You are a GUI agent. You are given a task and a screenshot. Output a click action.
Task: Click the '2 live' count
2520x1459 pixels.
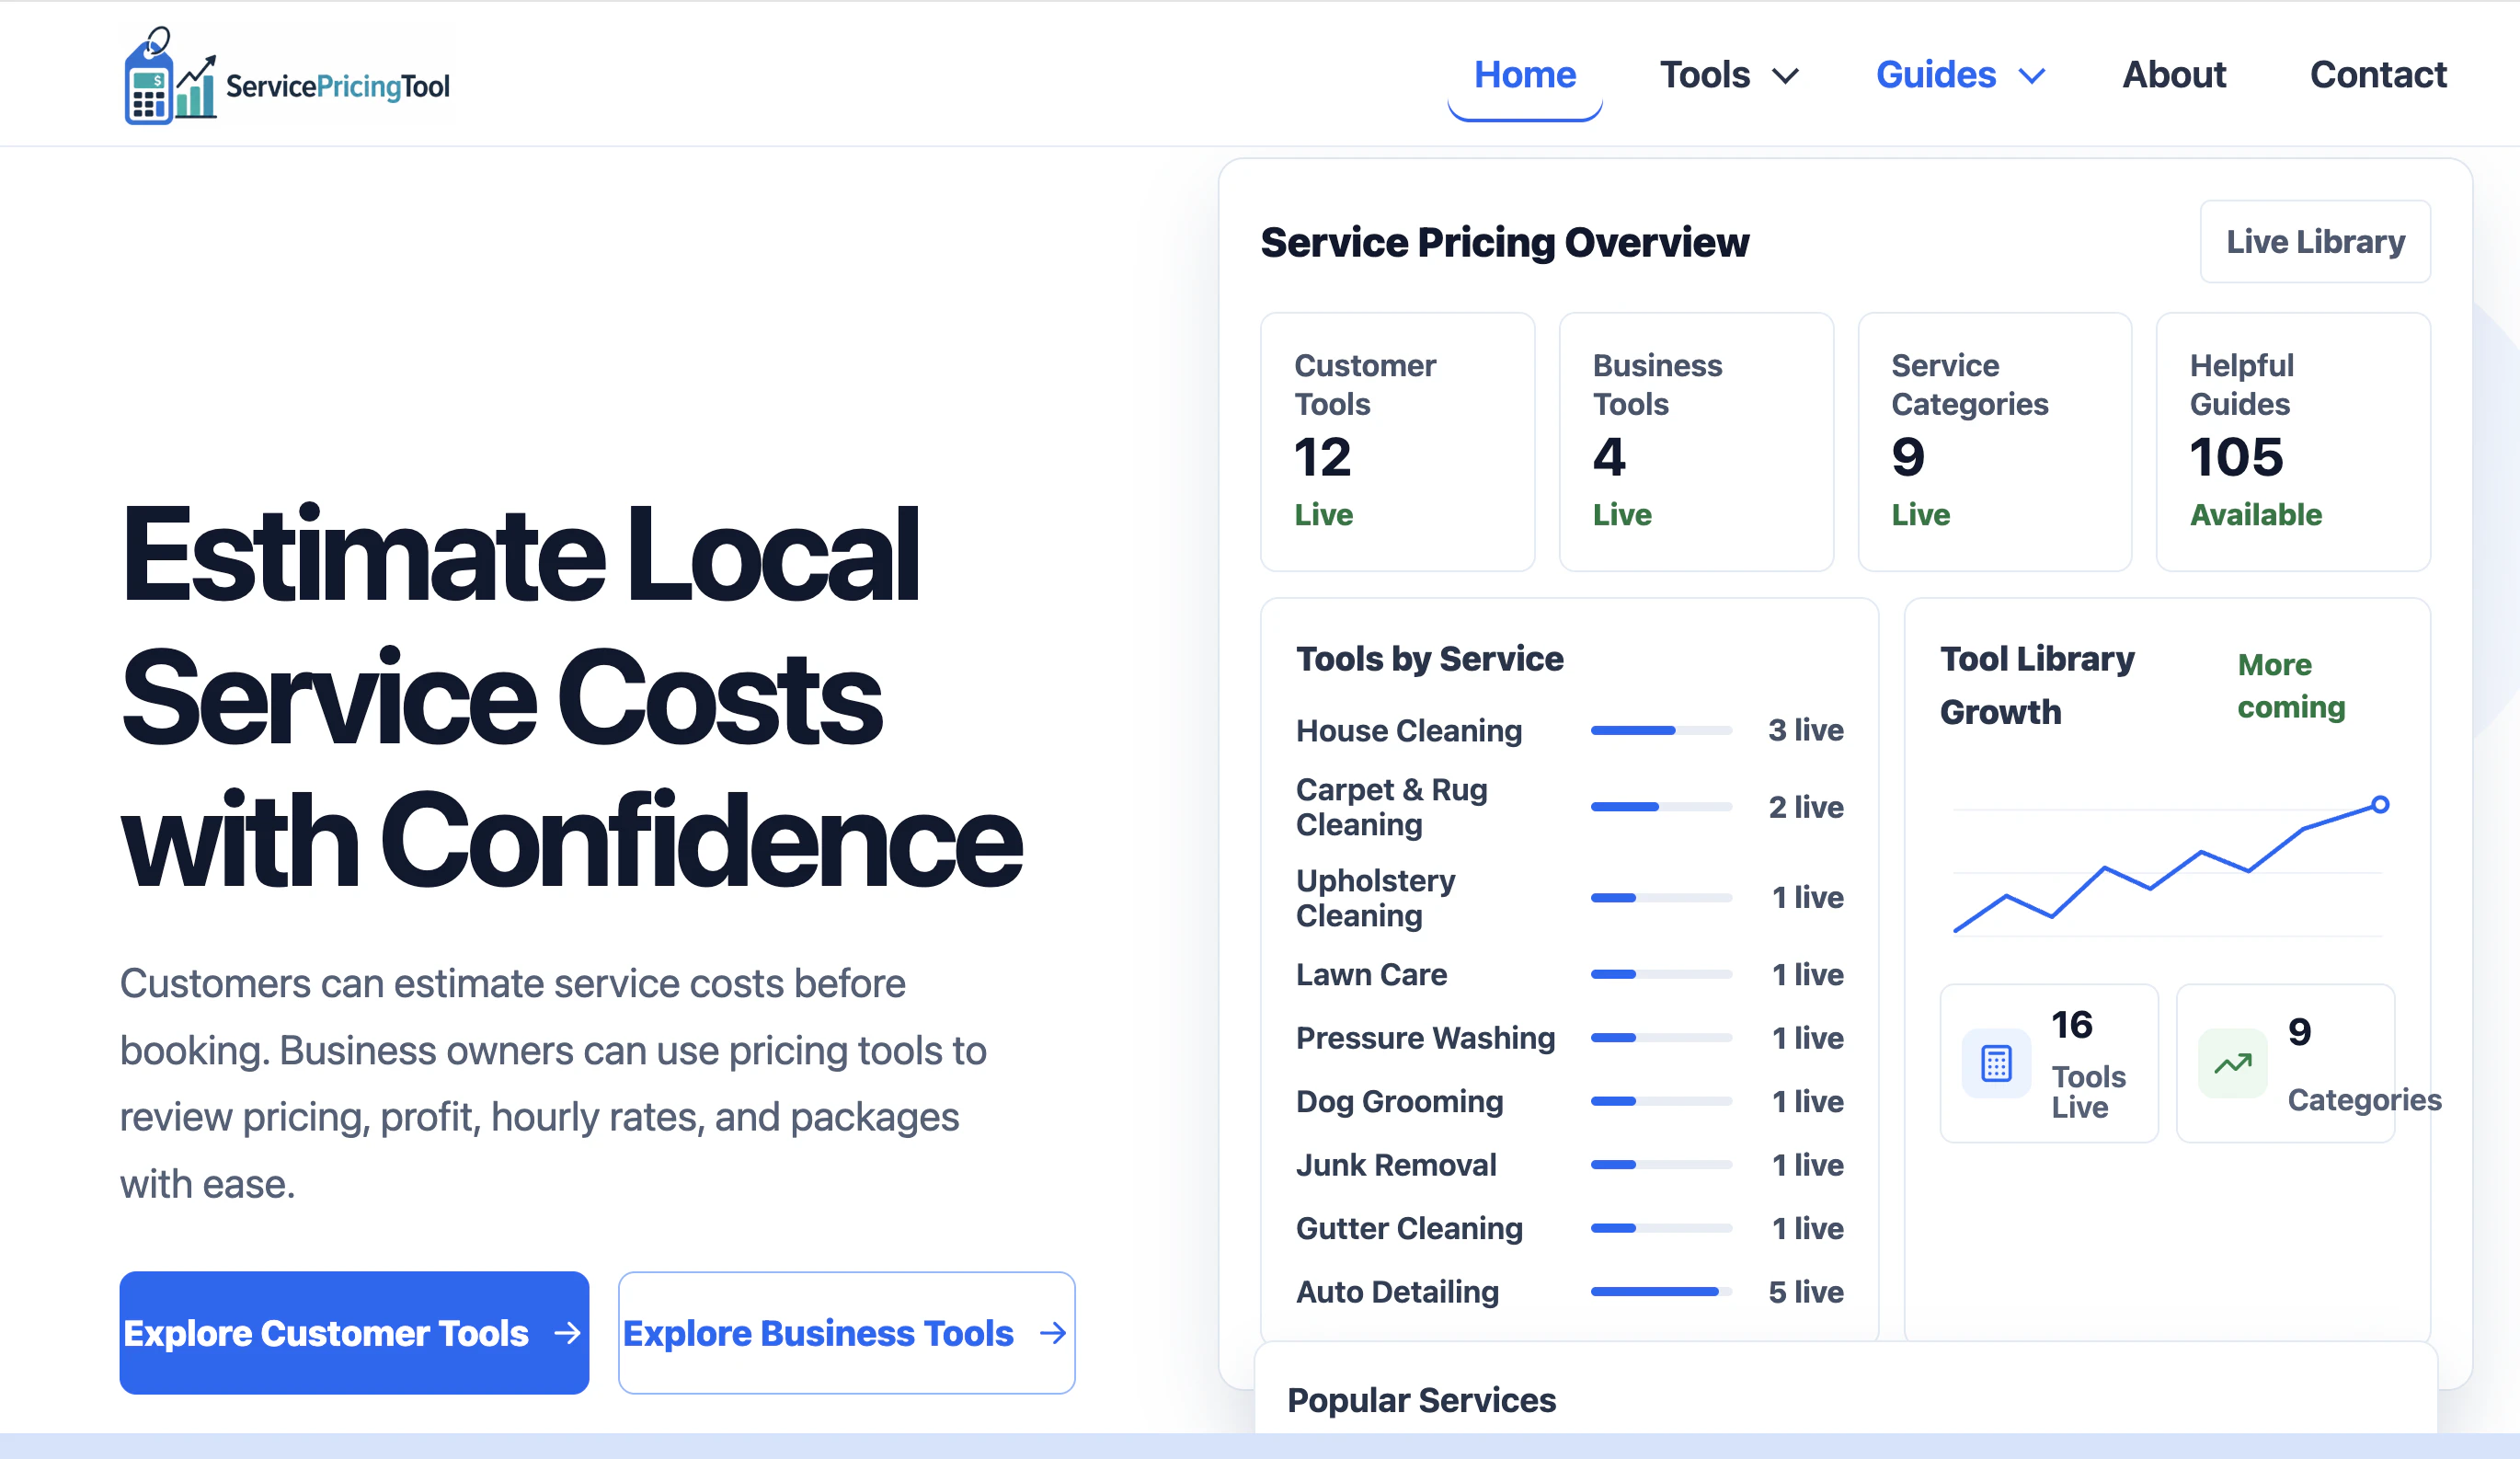[1805, 807]
